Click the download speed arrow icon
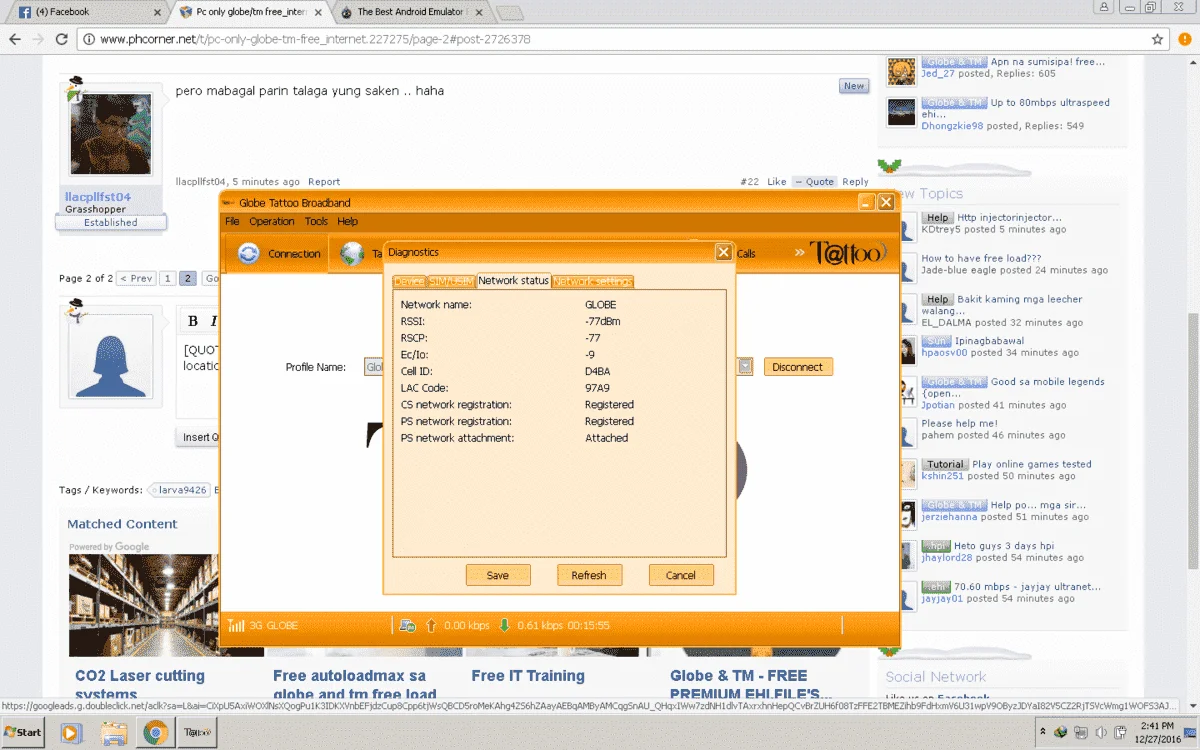This screenshot has width=1200, height=750. 505,625
